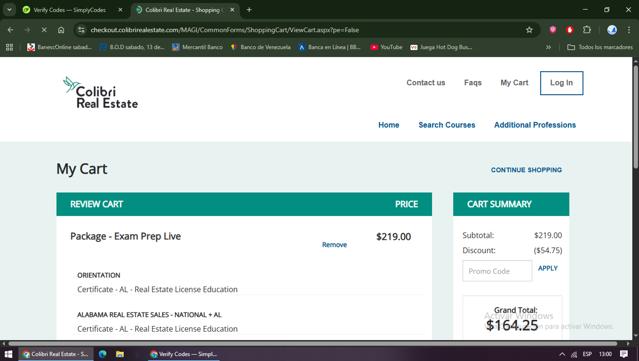Open the new tab plus button

pyautogui.click(x=249, y=10)
